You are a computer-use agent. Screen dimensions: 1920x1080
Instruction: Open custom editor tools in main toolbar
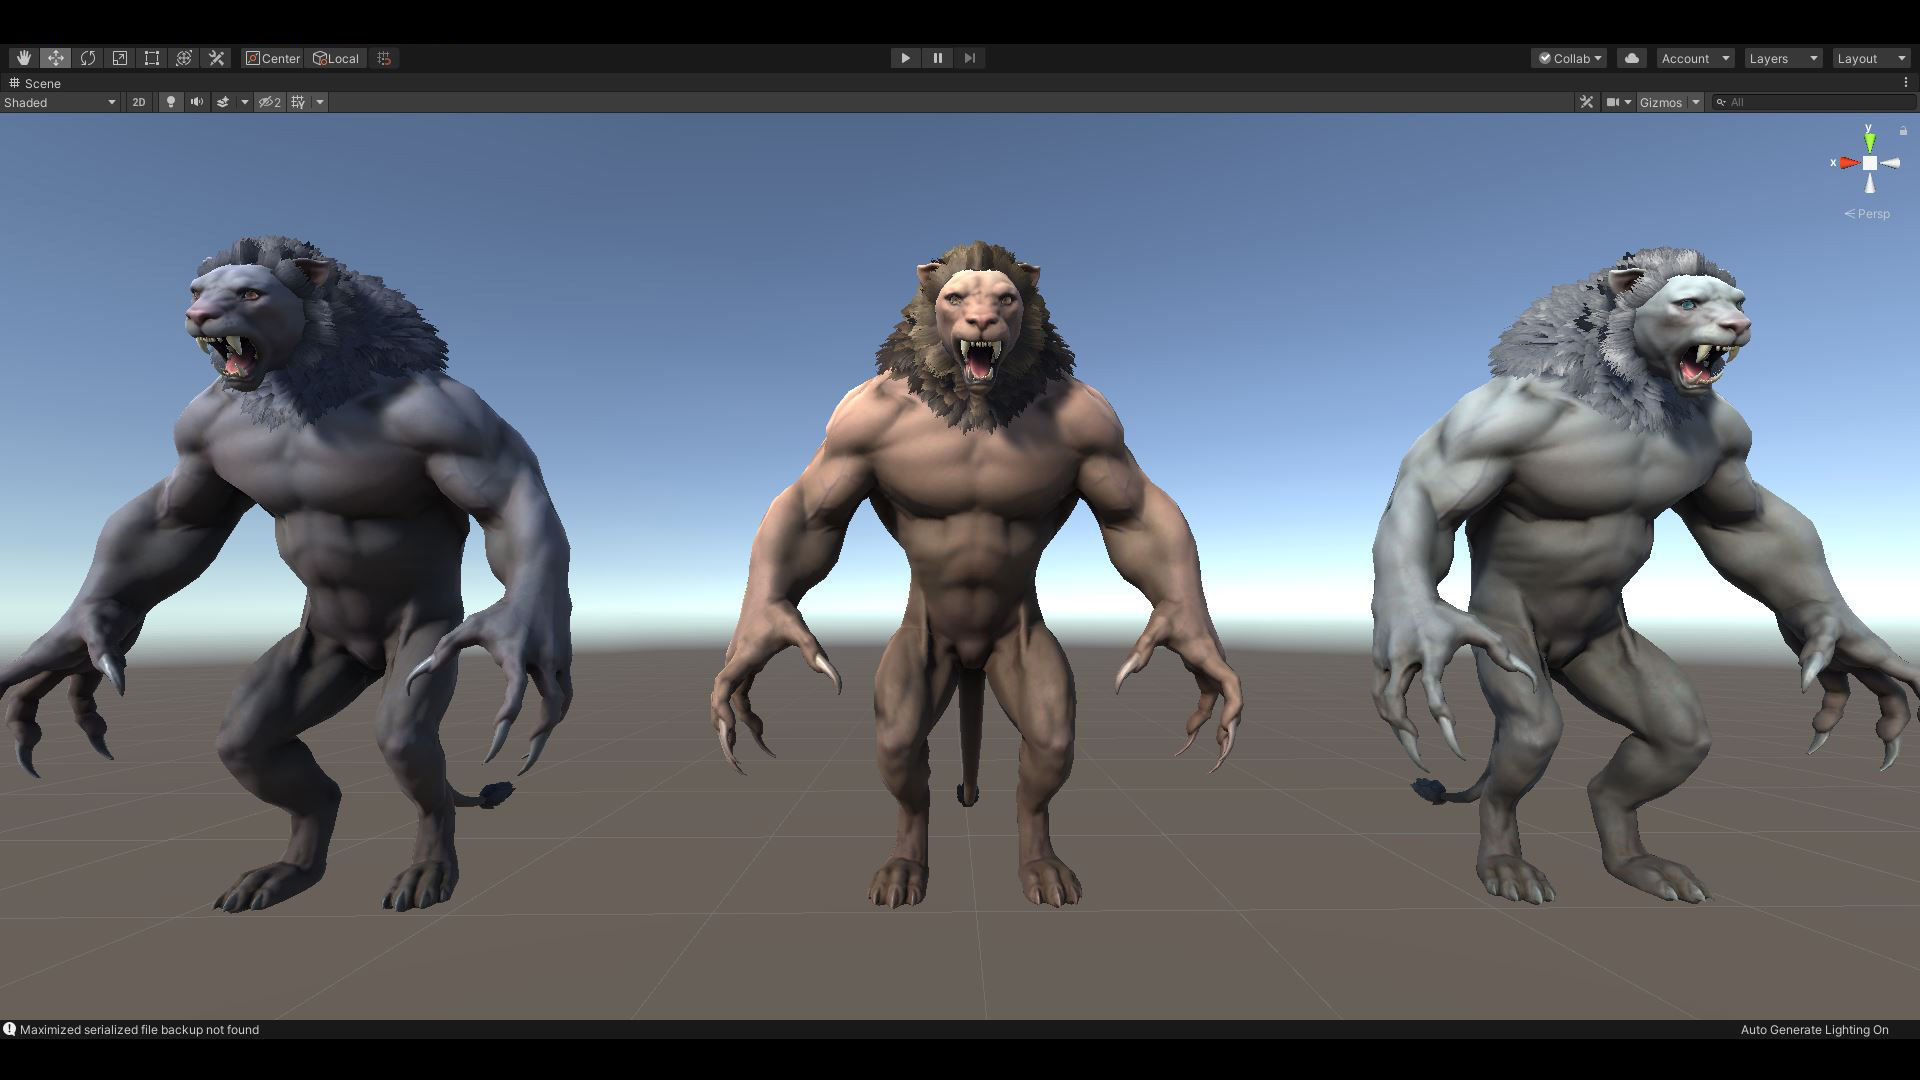tap(216, 58)
